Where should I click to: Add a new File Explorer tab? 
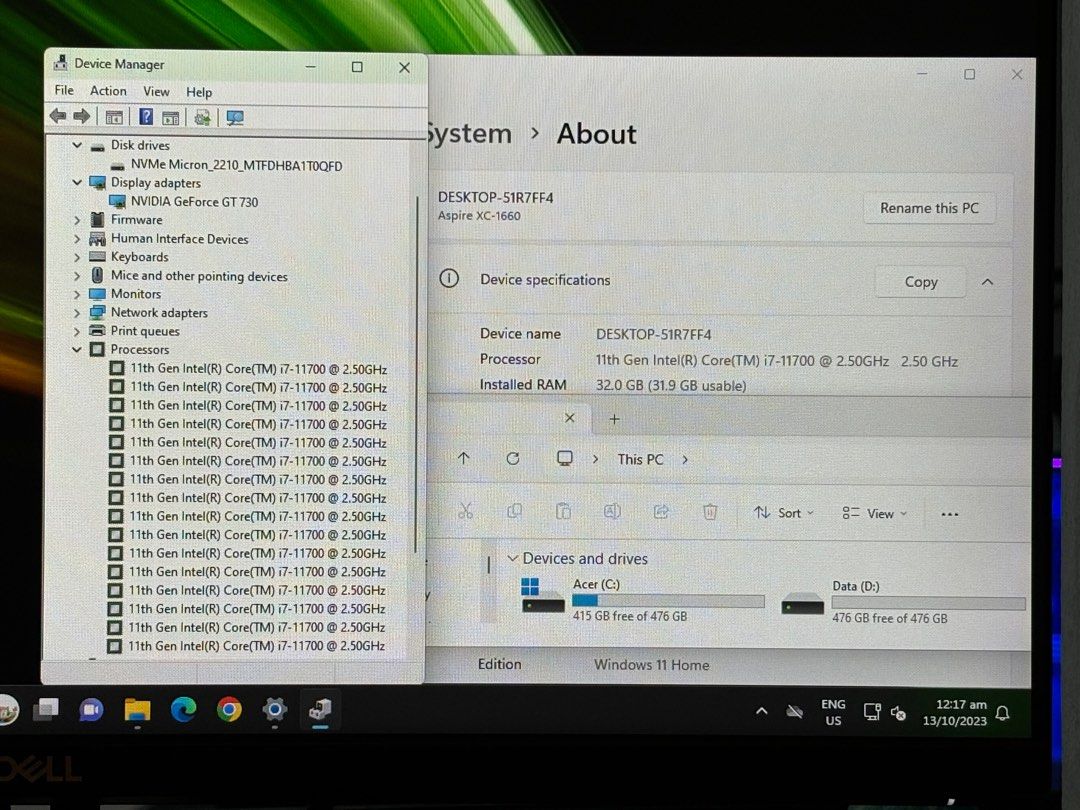coord(614,419)
